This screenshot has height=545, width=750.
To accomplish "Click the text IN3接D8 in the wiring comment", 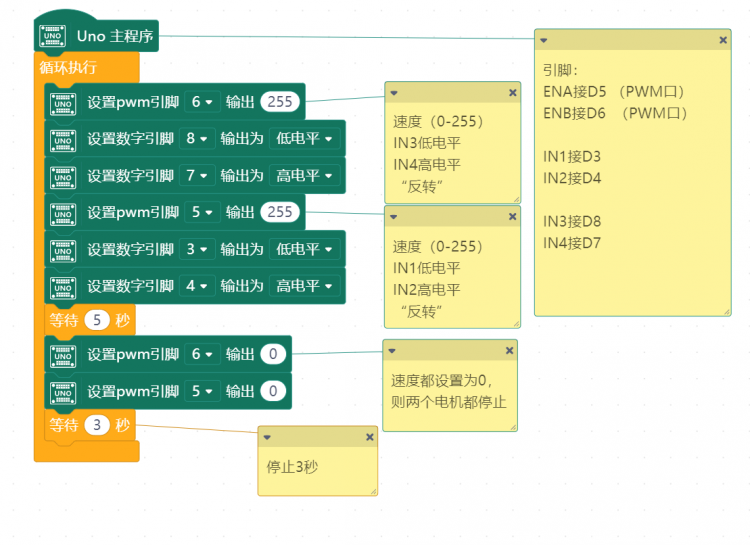I will [572, 222].
